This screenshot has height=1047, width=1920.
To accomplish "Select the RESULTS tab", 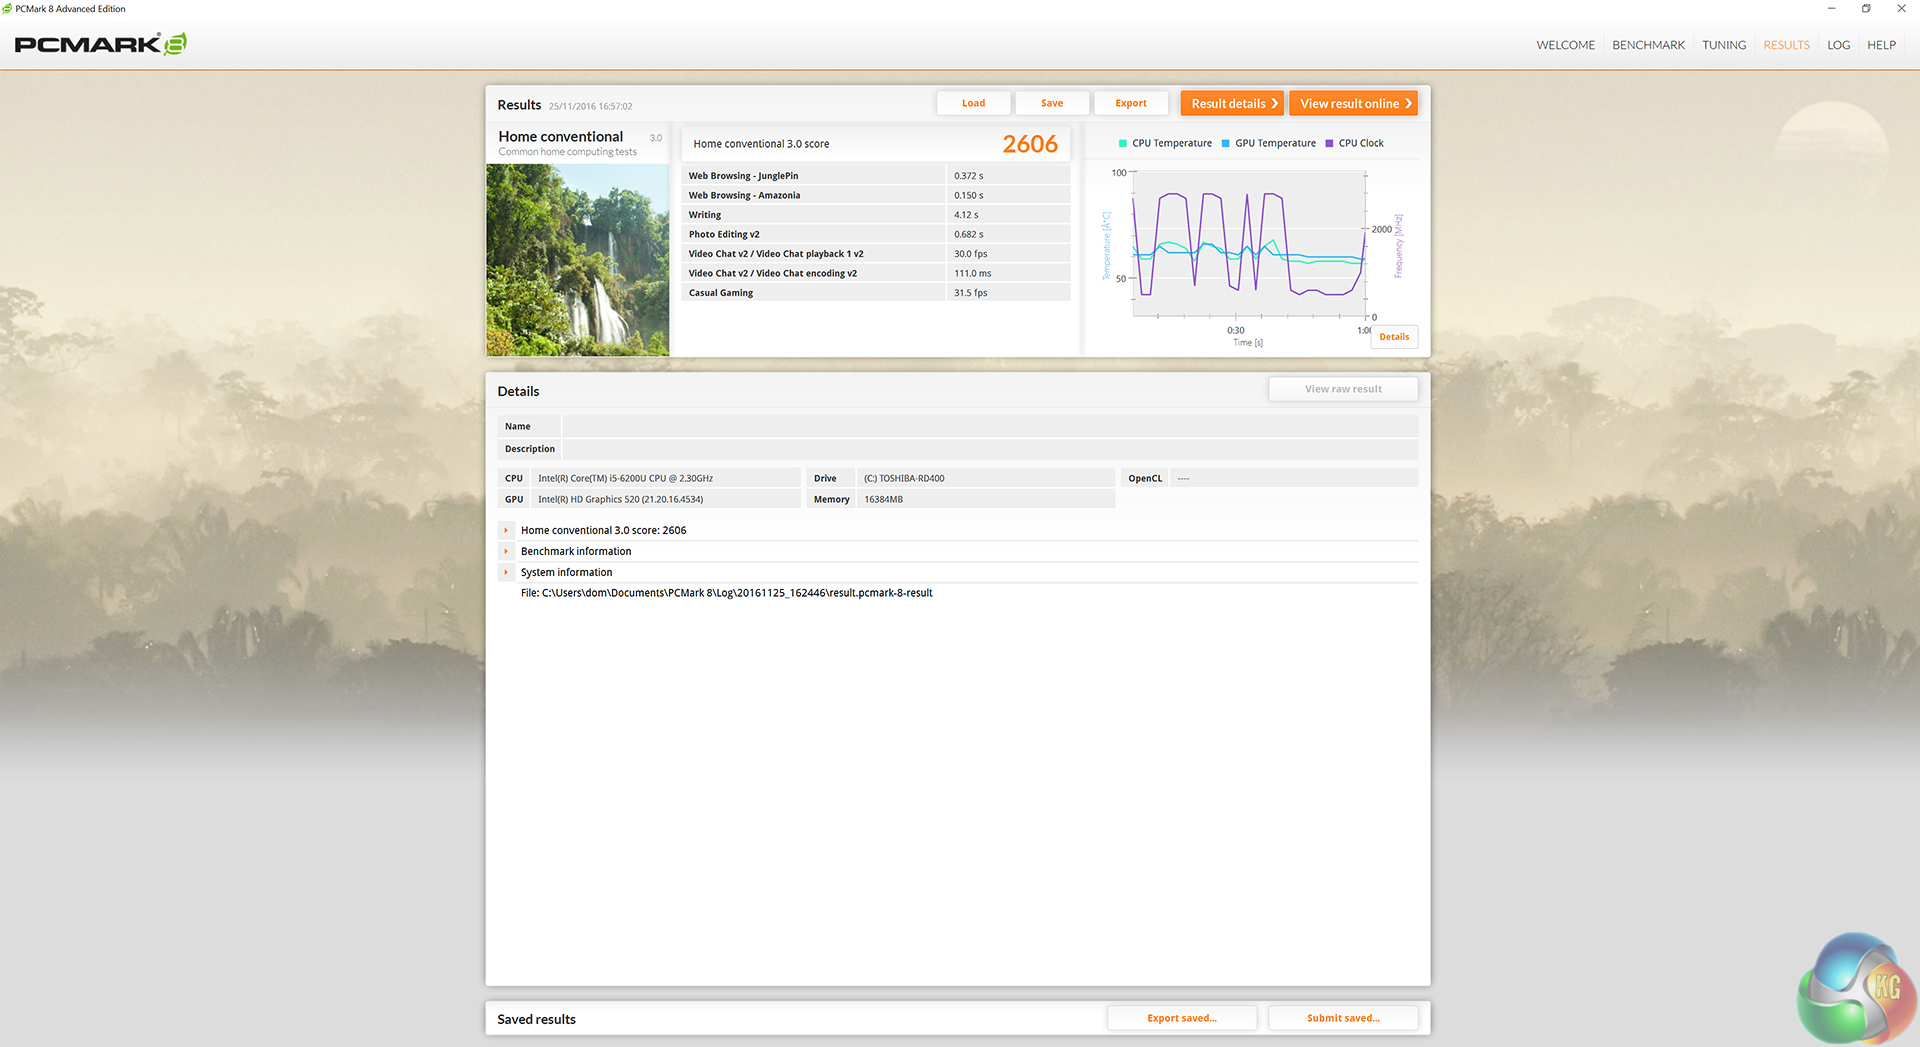I will pyautogui.click(x=1786, y=45).
